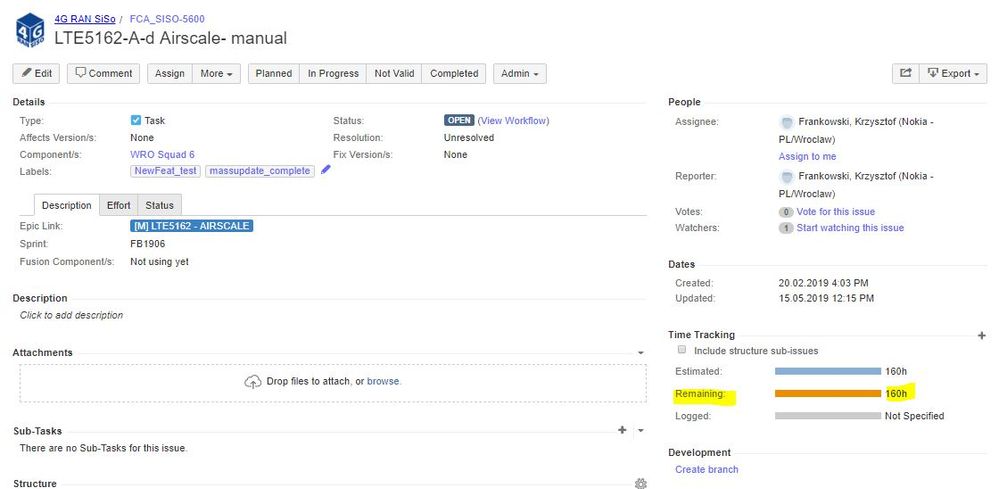
Task: Click Vote for this issue link
Action: (836, 211)
